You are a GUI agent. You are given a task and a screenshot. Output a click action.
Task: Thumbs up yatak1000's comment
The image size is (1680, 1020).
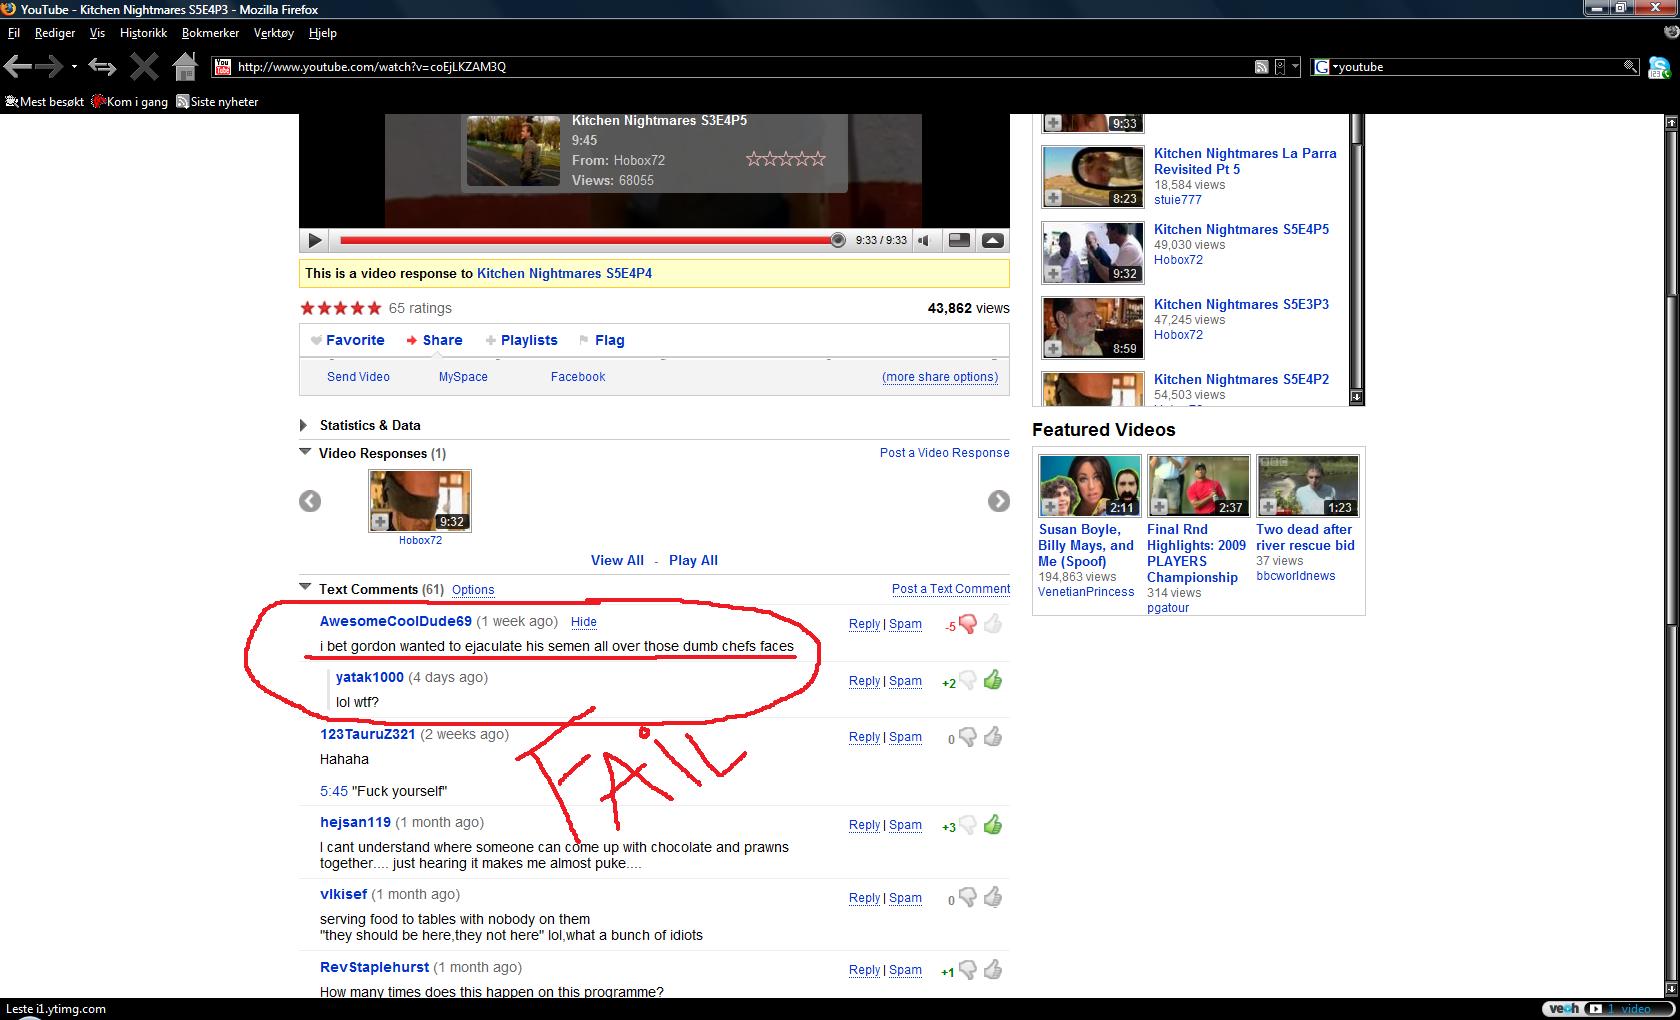click(x=993, y=681)
